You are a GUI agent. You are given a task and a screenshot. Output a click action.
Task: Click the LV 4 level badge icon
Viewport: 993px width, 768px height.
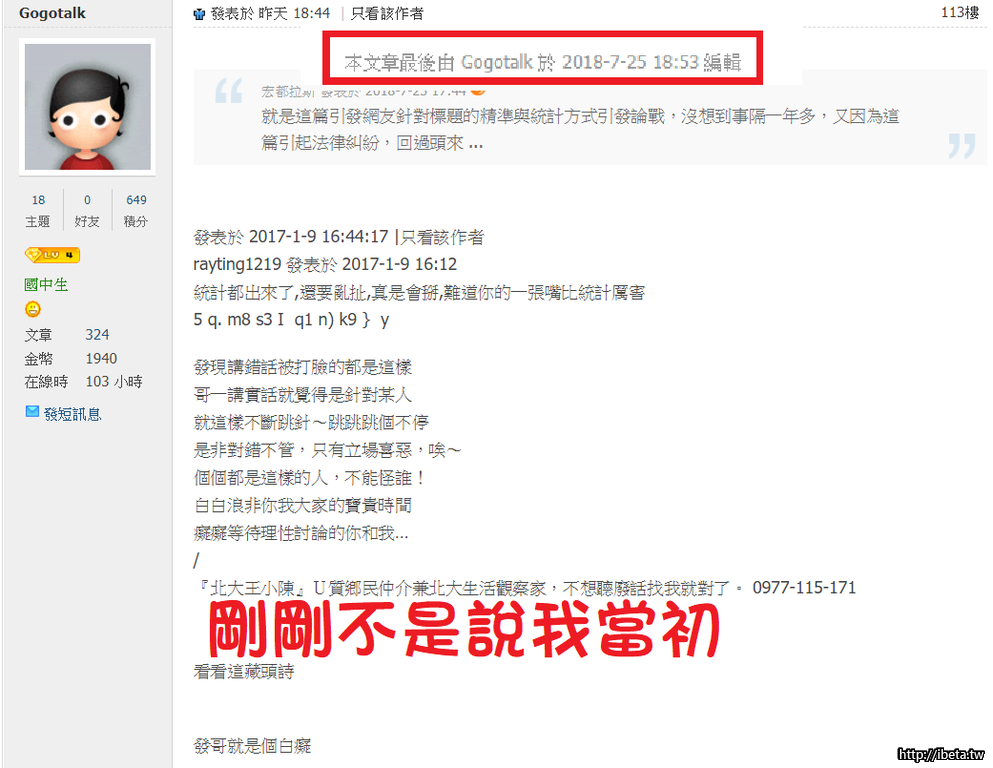[x=52, y=255]
